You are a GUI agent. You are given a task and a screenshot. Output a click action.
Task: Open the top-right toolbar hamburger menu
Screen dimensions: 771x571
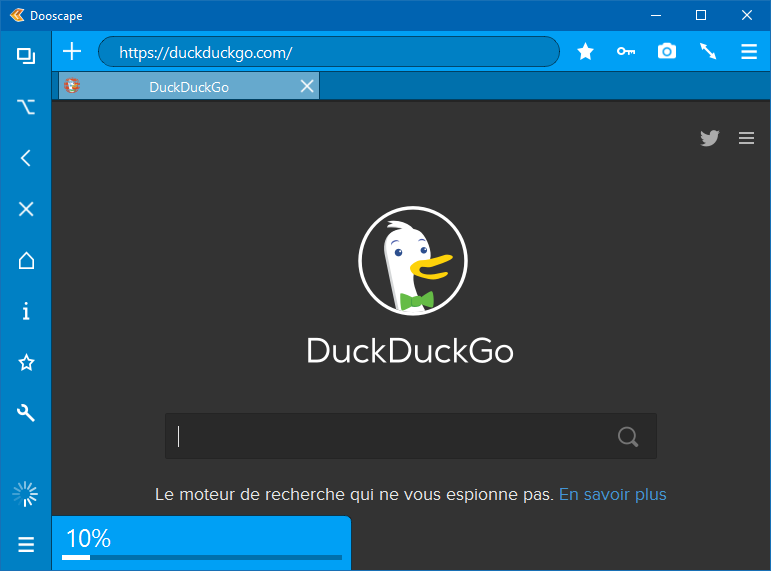pyautogui.click(x=748, y=52)
